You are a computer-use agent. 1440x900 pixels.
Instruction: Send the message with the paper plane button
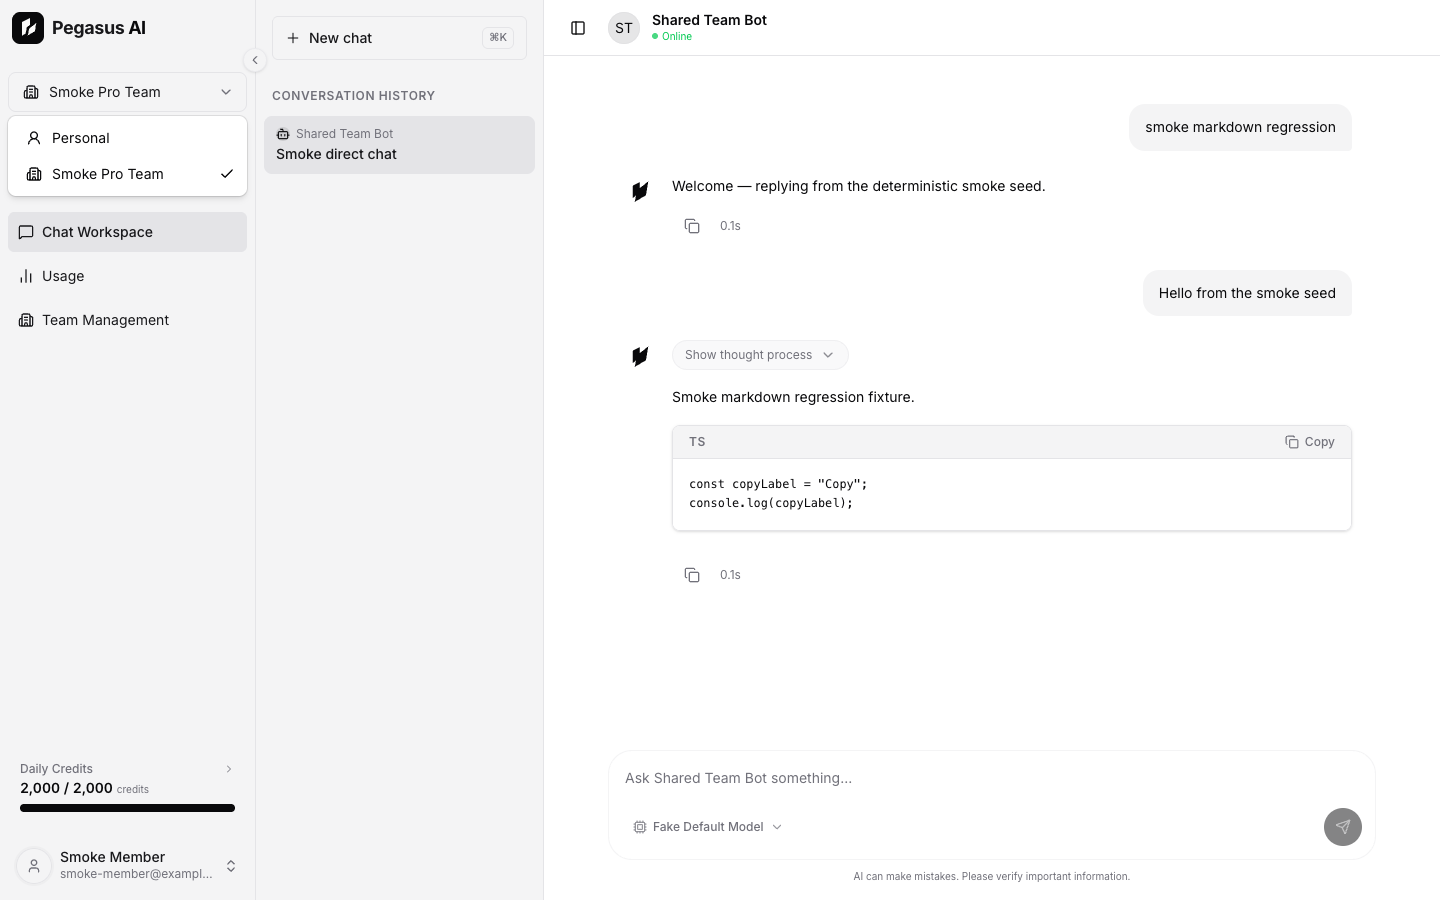point(1343,827)
